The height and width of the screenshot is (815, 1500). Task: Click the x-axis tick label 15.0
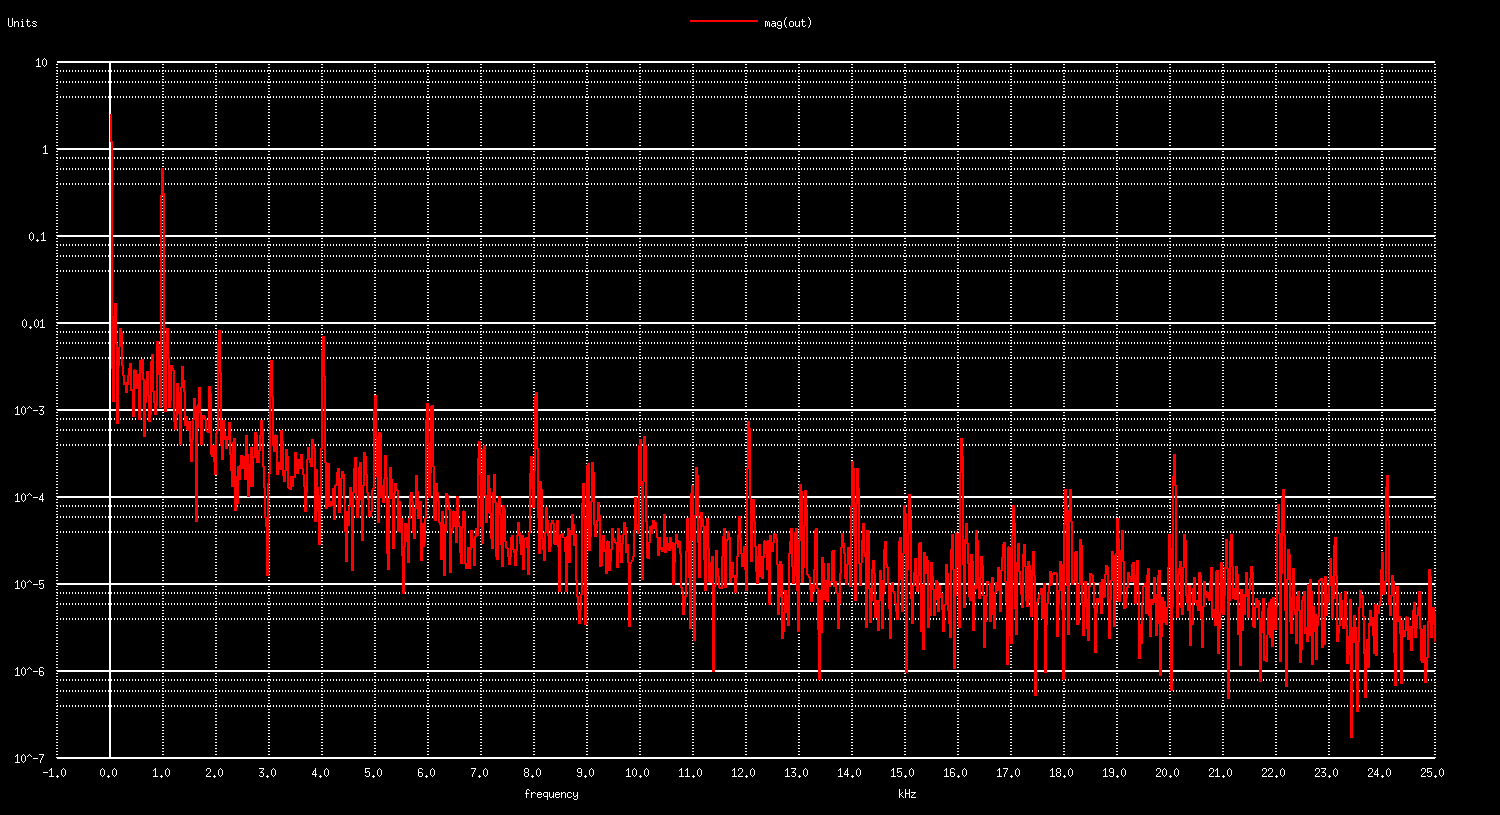[903, 773]
